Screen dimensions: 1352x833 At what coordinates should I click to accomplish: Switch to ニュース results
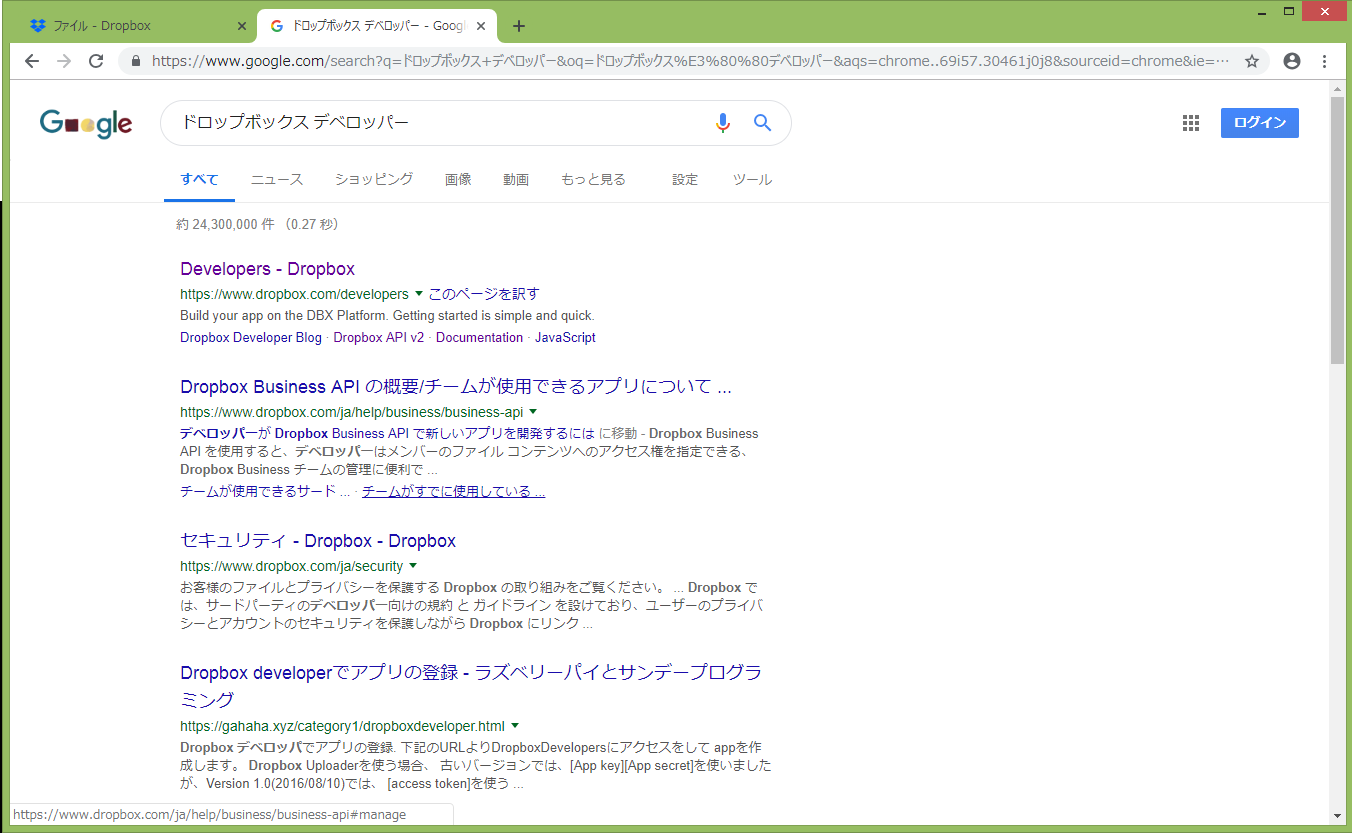pos(277,180)
